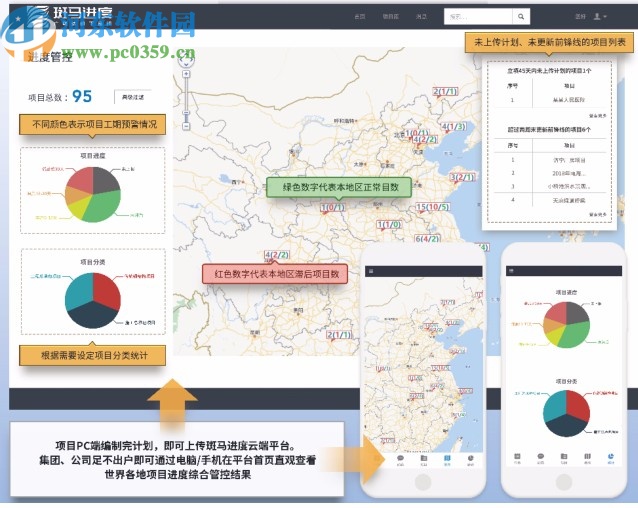Viewport: 638px width, 508px height.
Task: Select the 天台县廊桥院 project row
Action: click(x=549, y=200)
